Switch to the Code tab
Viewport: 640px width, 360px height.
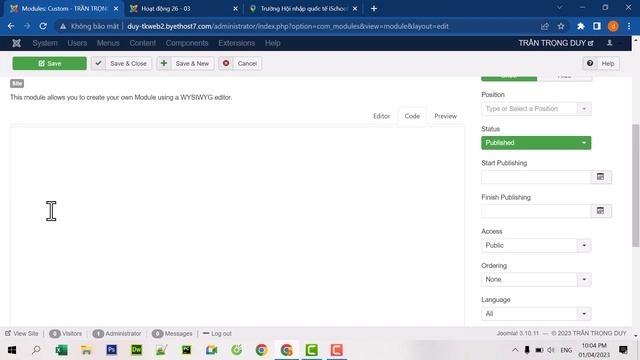412,116
